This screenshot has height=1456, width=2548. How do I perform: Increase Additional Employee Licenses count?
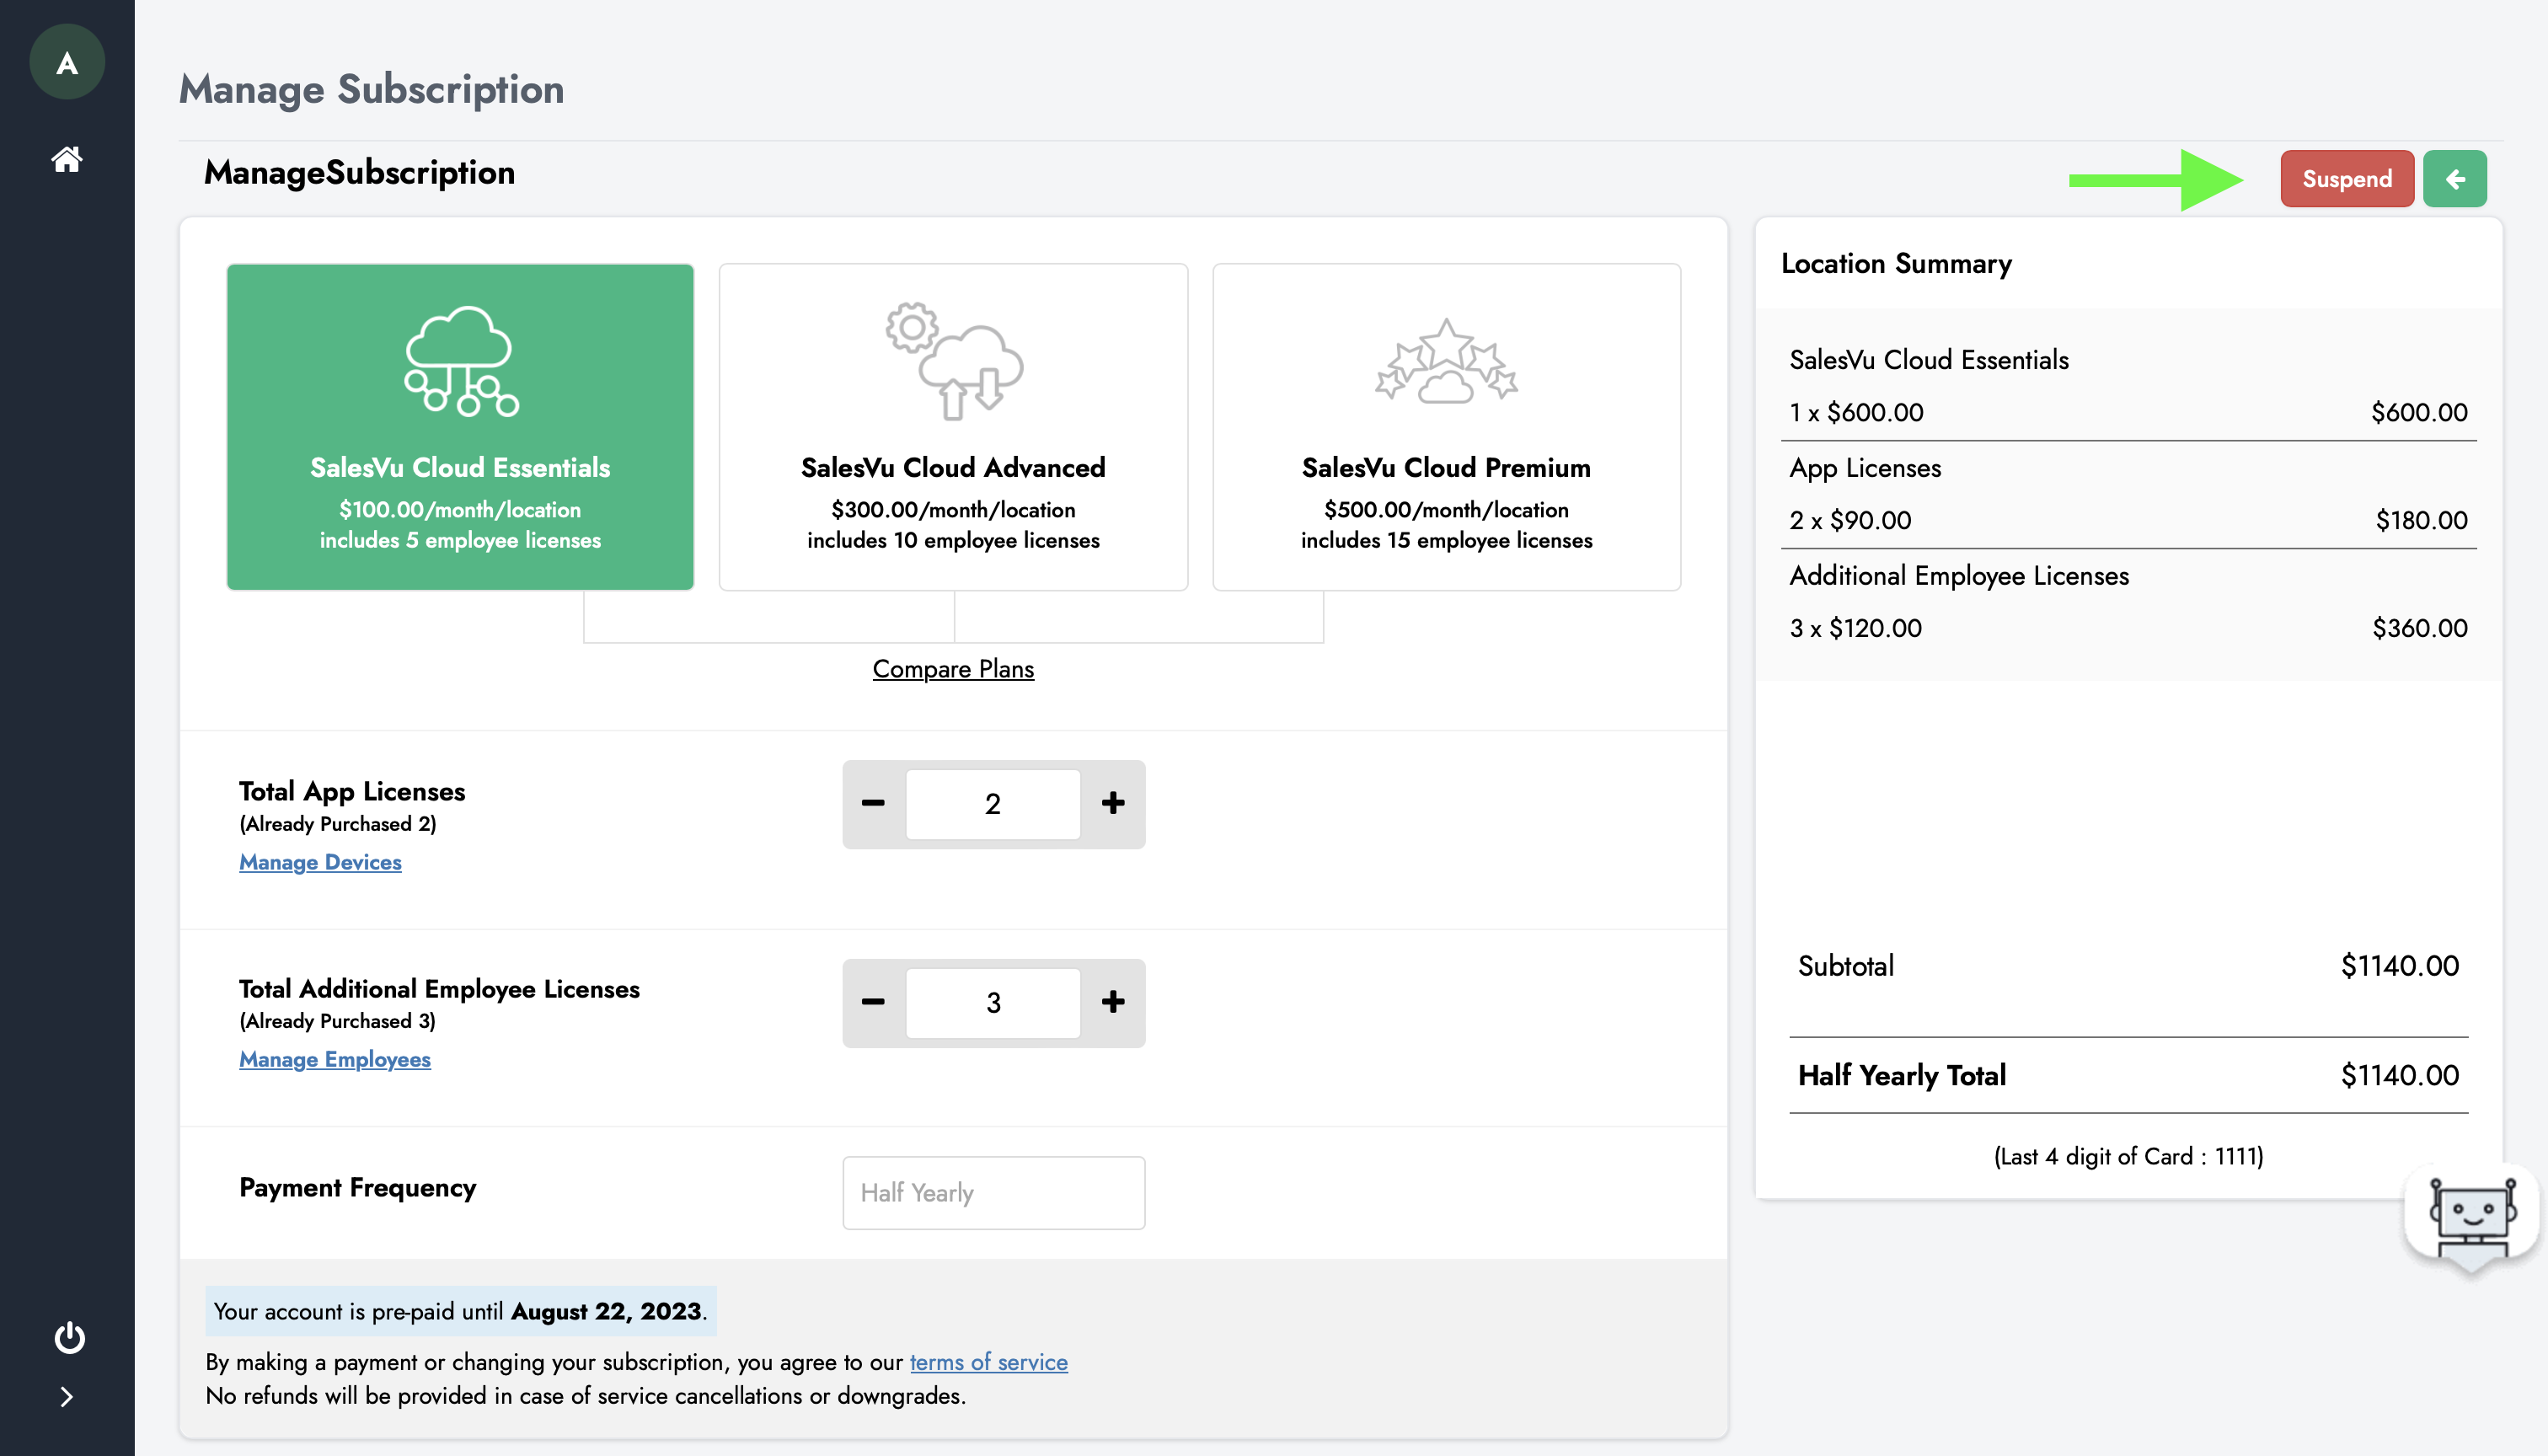1113,1002
